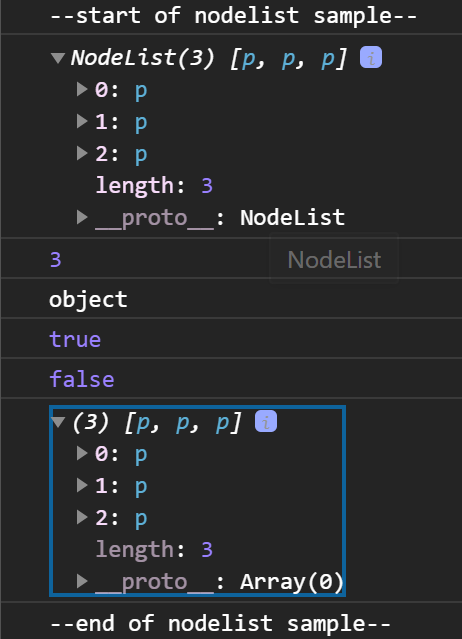Select the length: 3 property under NodeList
The image size is (462, 639).
coord(154,185)
